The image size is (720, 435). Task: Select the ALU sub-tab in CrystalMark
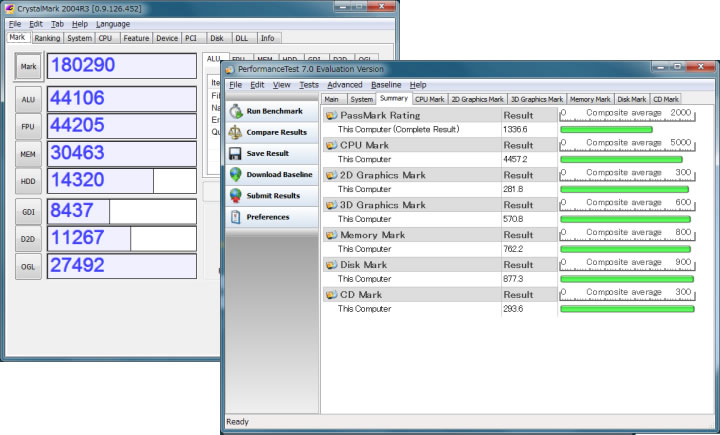point(214,59)
